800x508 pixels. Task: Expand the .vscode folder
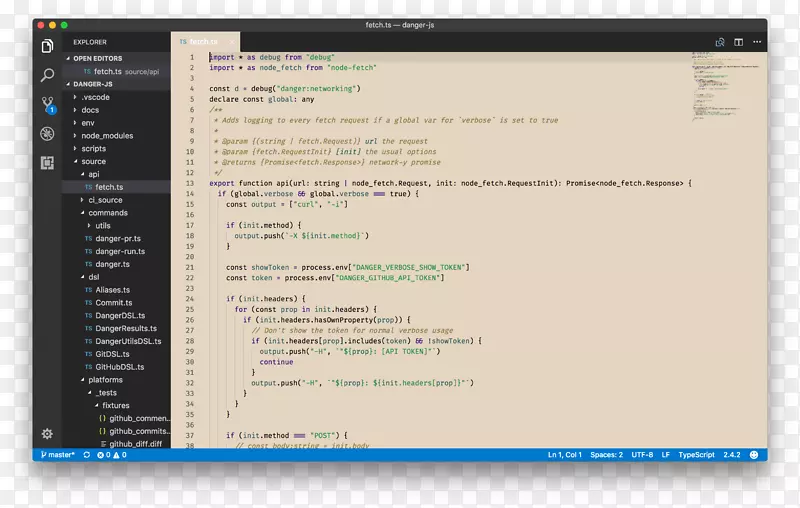(x=96, y=97)
